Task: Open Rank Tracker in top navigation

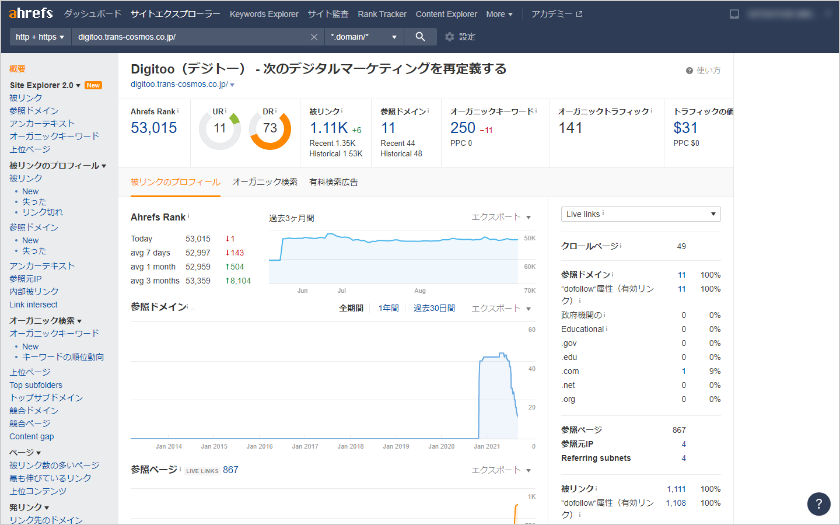Action: point(382,14)
